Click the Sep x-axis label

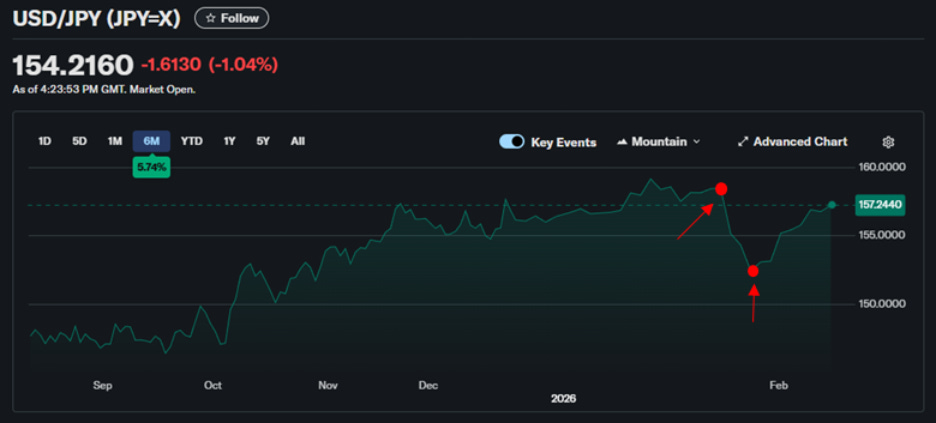(103, 385)
